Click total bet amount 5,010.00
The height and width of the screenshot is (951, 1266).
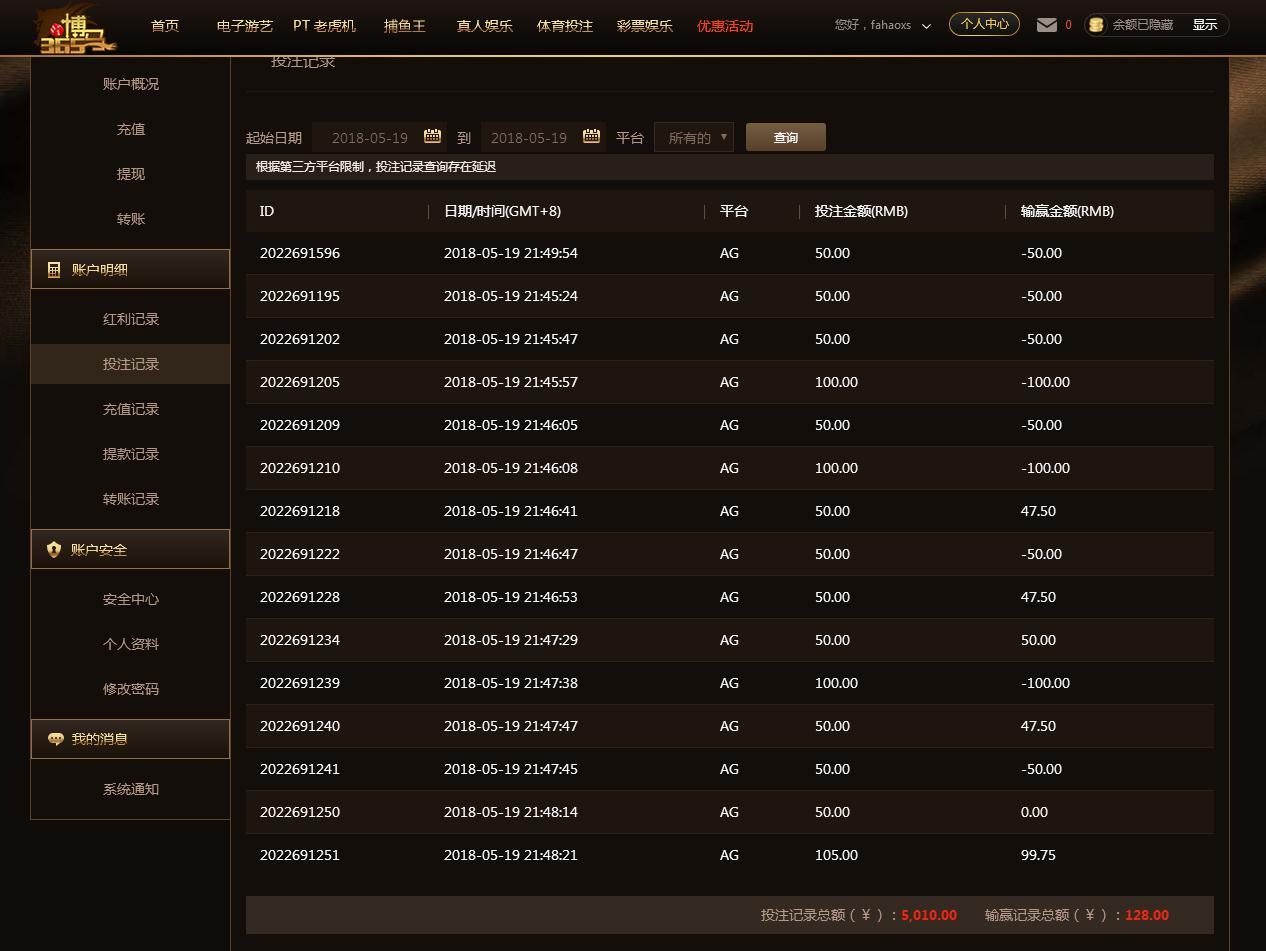pos(929,915)
